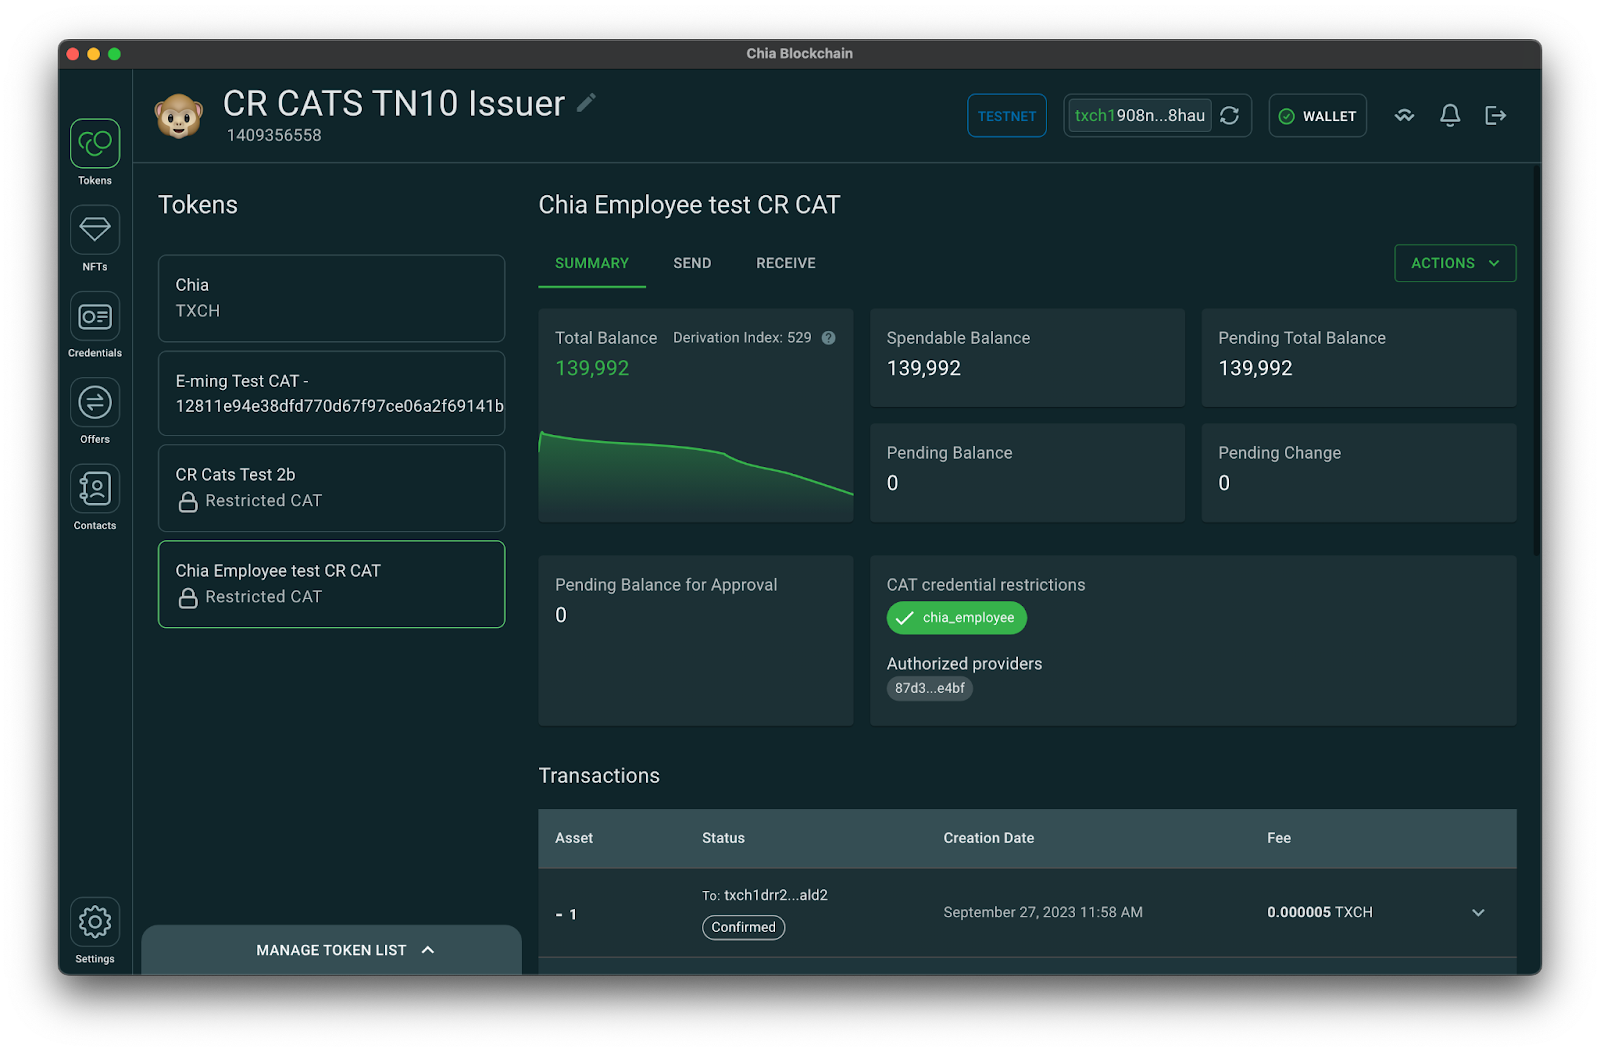Click the Confirmed status badge

coord(744,927)
